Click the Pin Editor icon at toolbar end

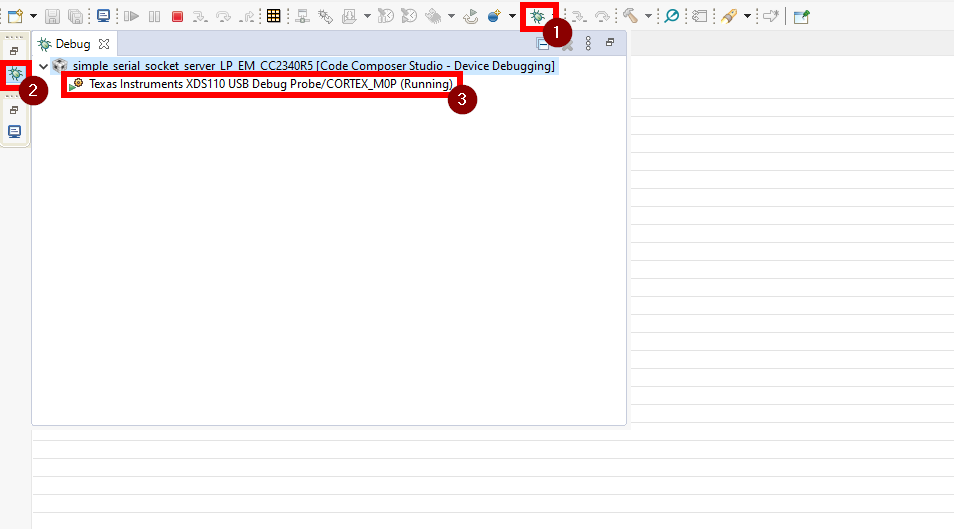pyautogui.click(x=801, y=16)
